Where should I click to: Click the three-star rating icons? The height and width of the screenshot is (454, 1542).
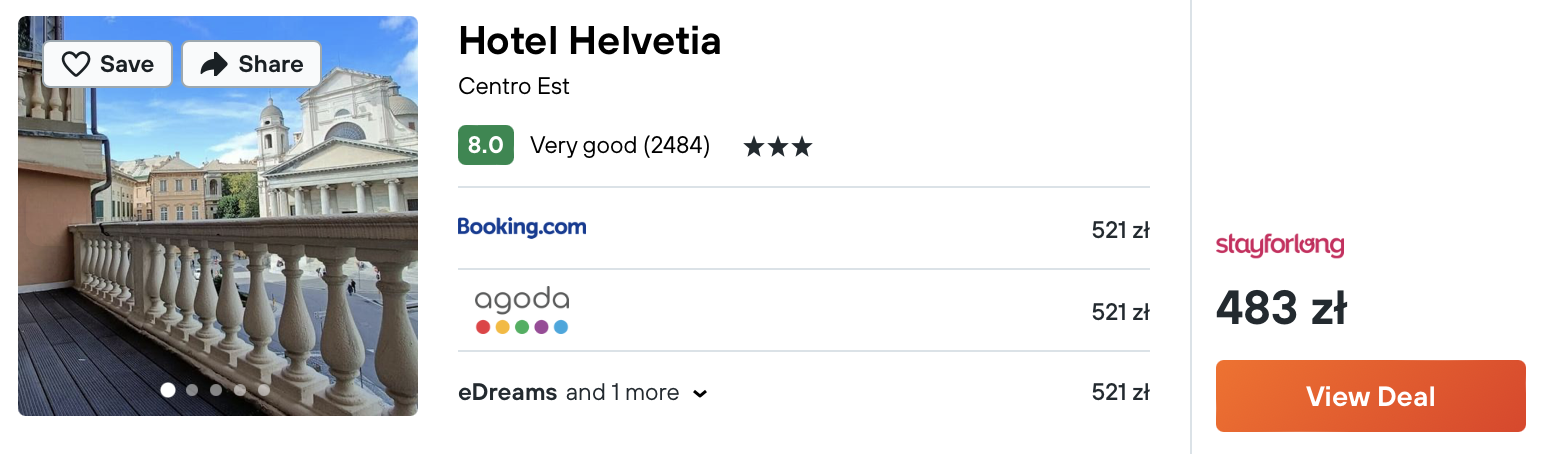pos(778,147)
